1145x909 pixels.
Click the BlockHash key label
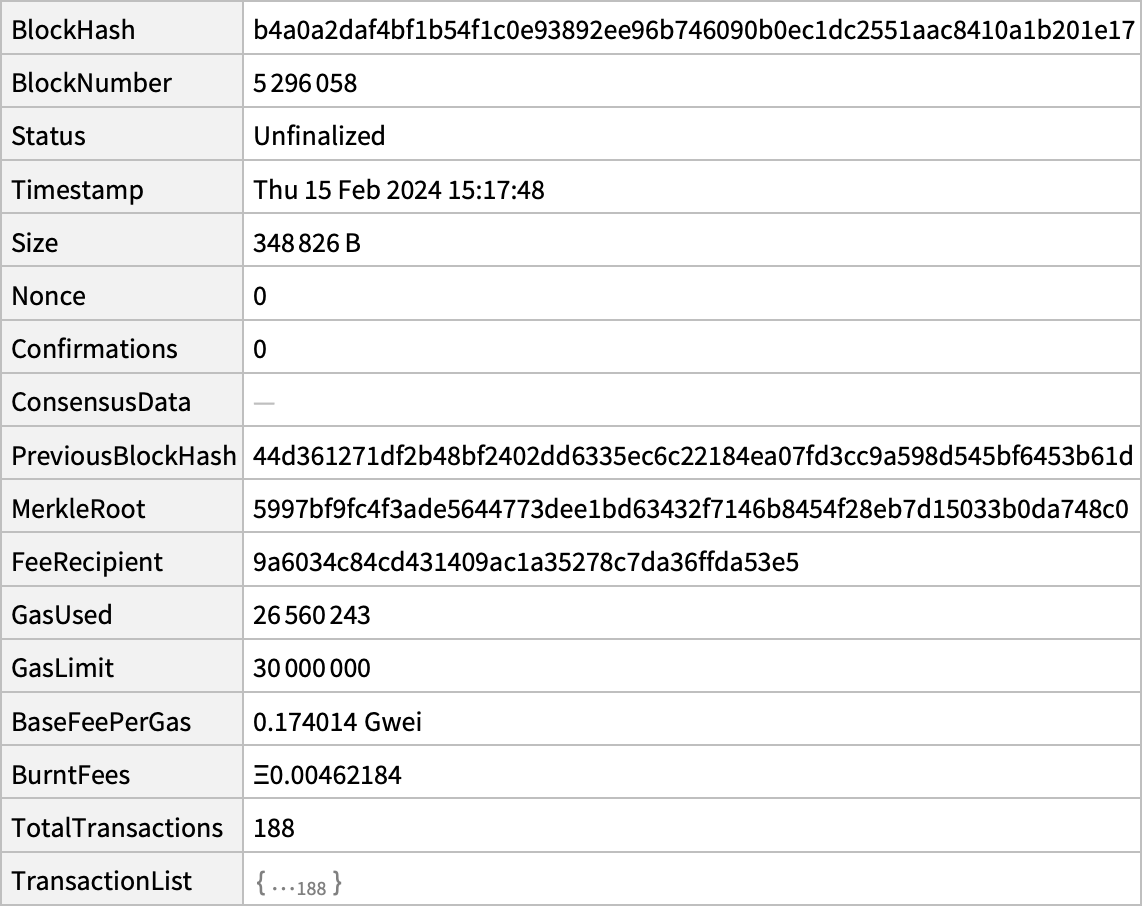tap(73, 30)
